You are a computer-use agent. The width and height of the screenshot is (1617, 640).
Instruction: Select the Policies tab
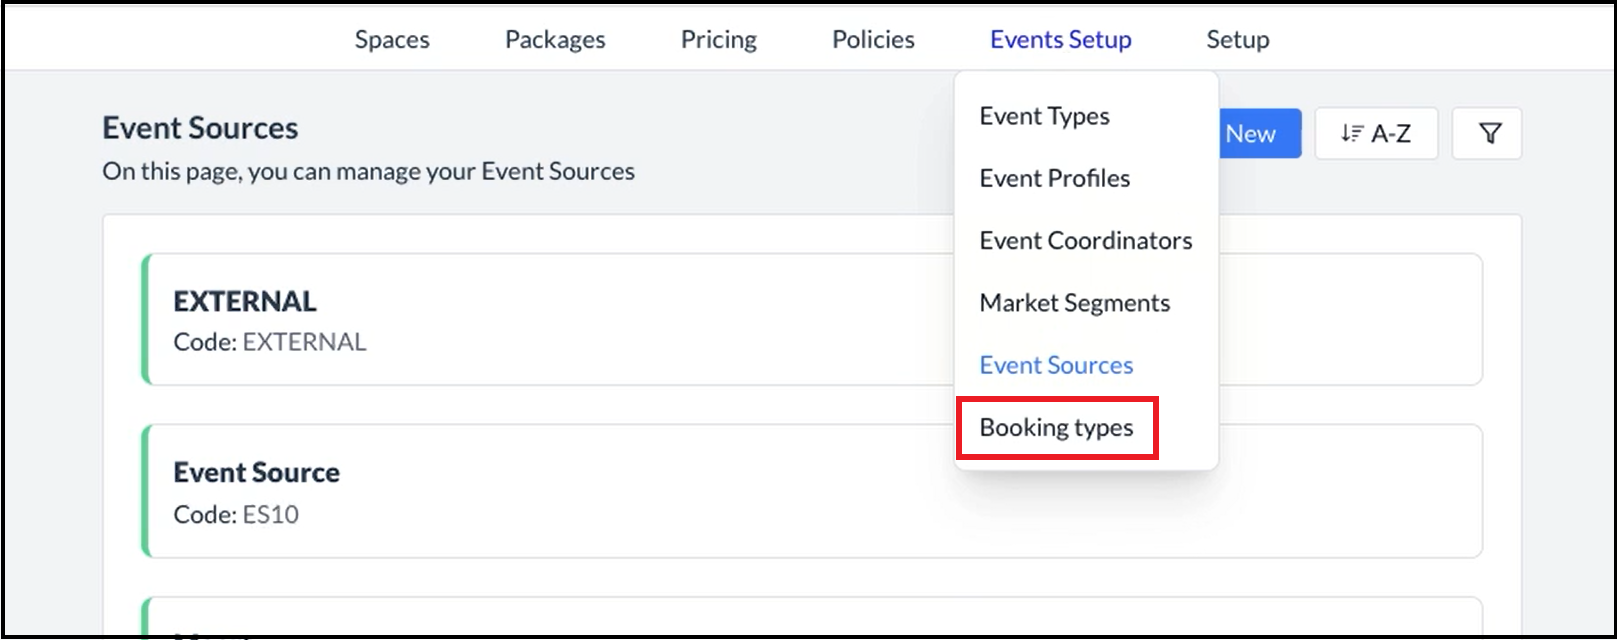click(x=873, y=40)
